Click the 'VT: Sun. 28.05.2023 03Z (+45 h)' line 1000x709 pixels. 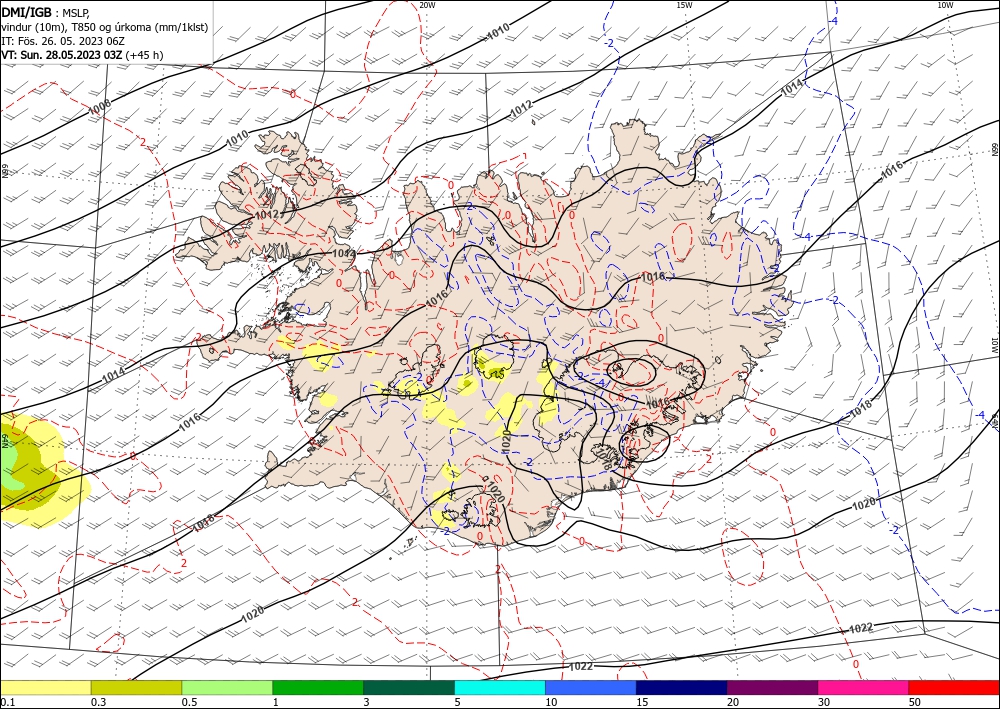(x=82, y=55)
